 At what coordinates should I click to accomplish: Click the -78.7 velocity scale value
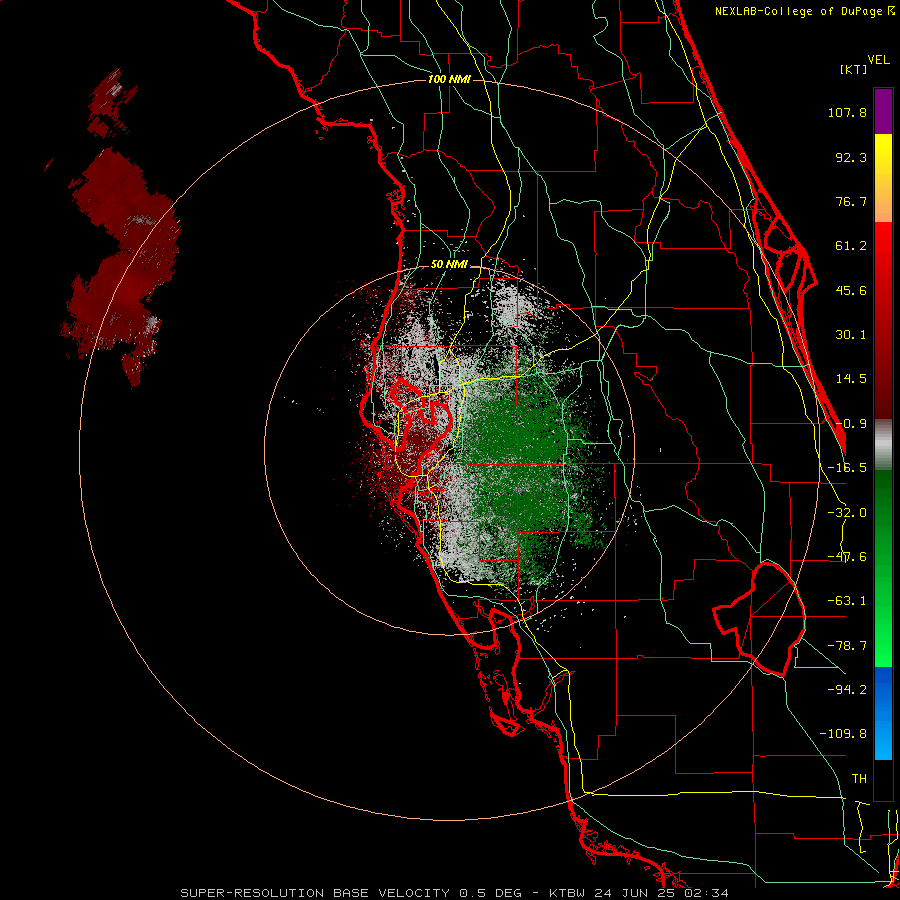(x=847, y=646)
